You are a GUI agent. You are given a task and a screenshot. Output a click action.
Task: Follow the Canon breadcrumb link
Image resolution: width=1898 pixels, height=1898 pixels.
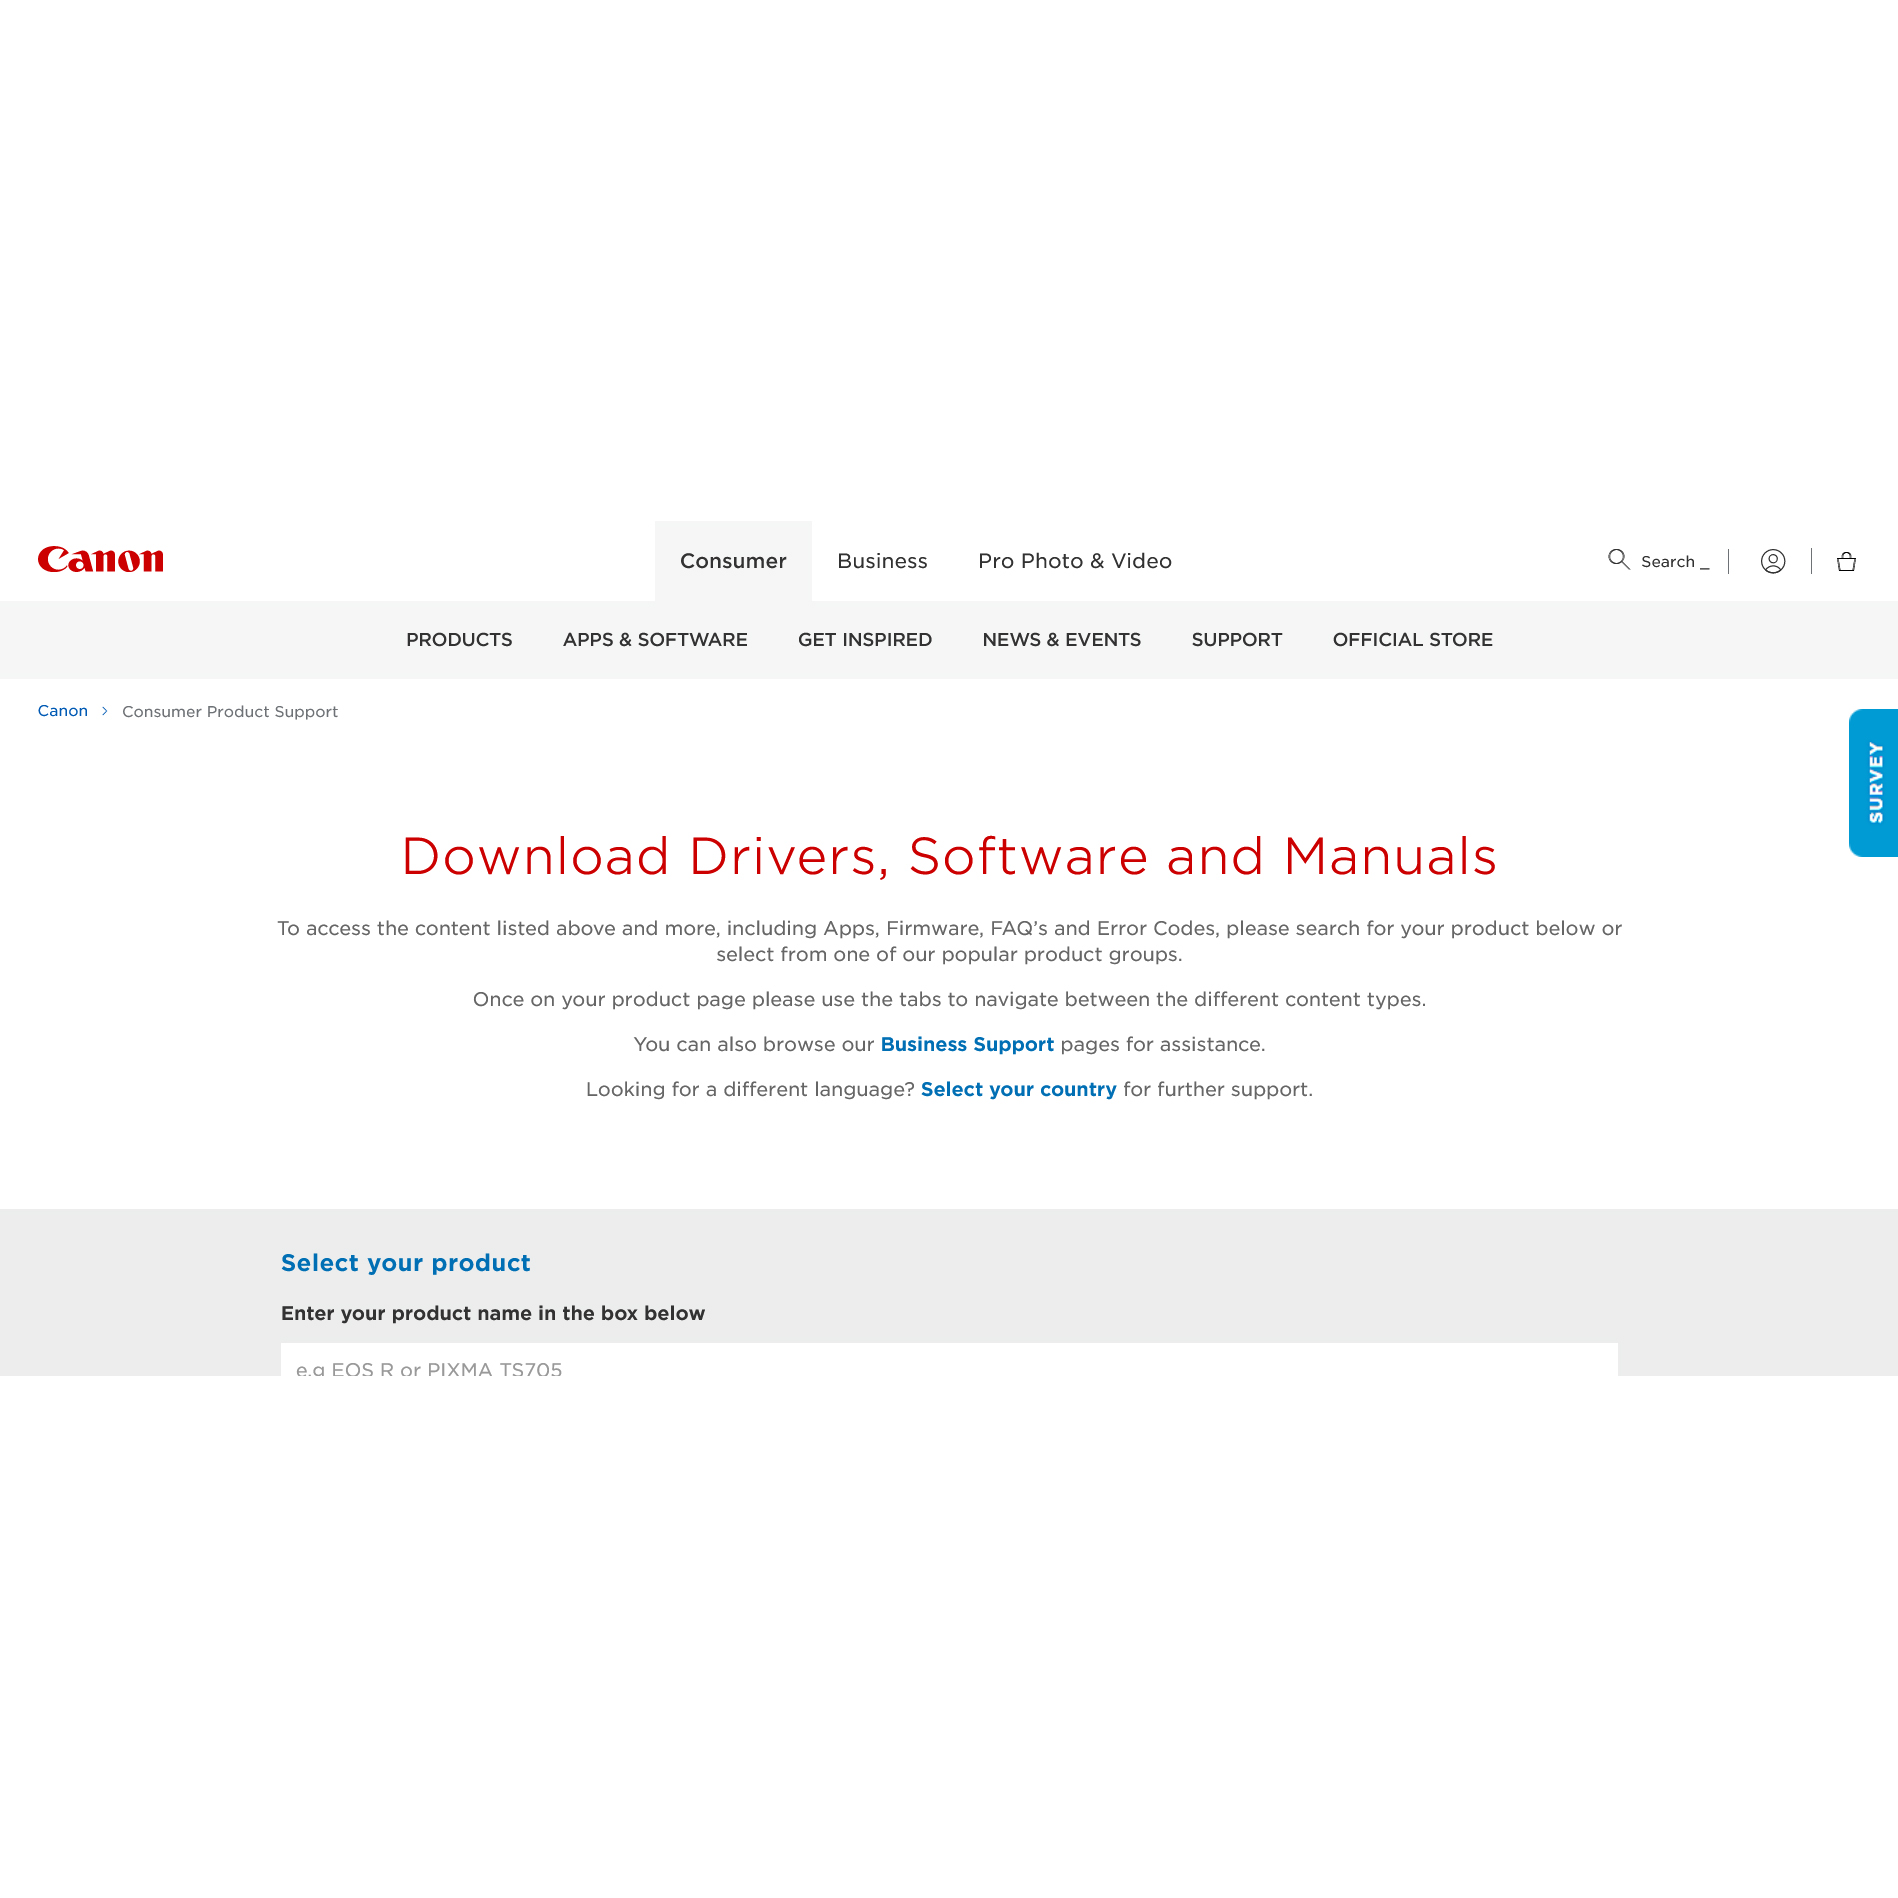pos(63,711)
